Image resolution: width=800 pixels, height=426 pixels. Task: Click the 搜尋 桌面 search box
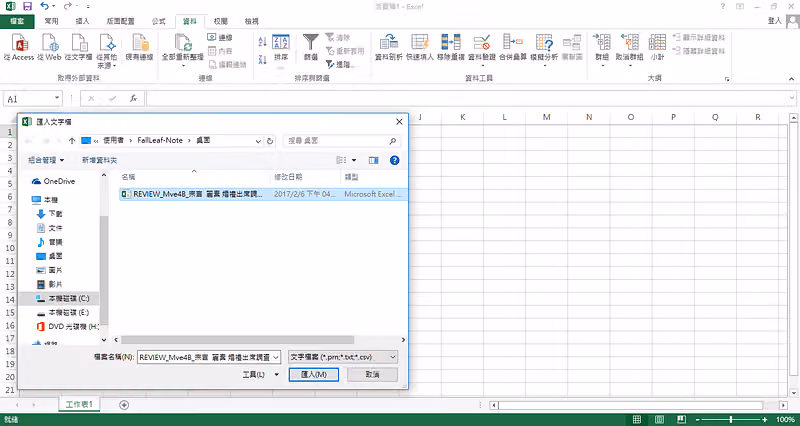[x=342, y=141]
